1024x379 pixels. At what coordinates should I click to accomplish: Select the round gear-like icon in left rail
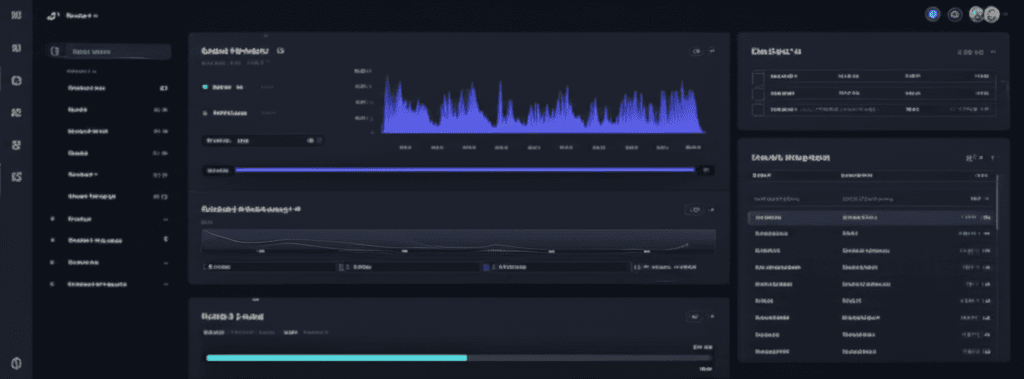pos(17,80)
